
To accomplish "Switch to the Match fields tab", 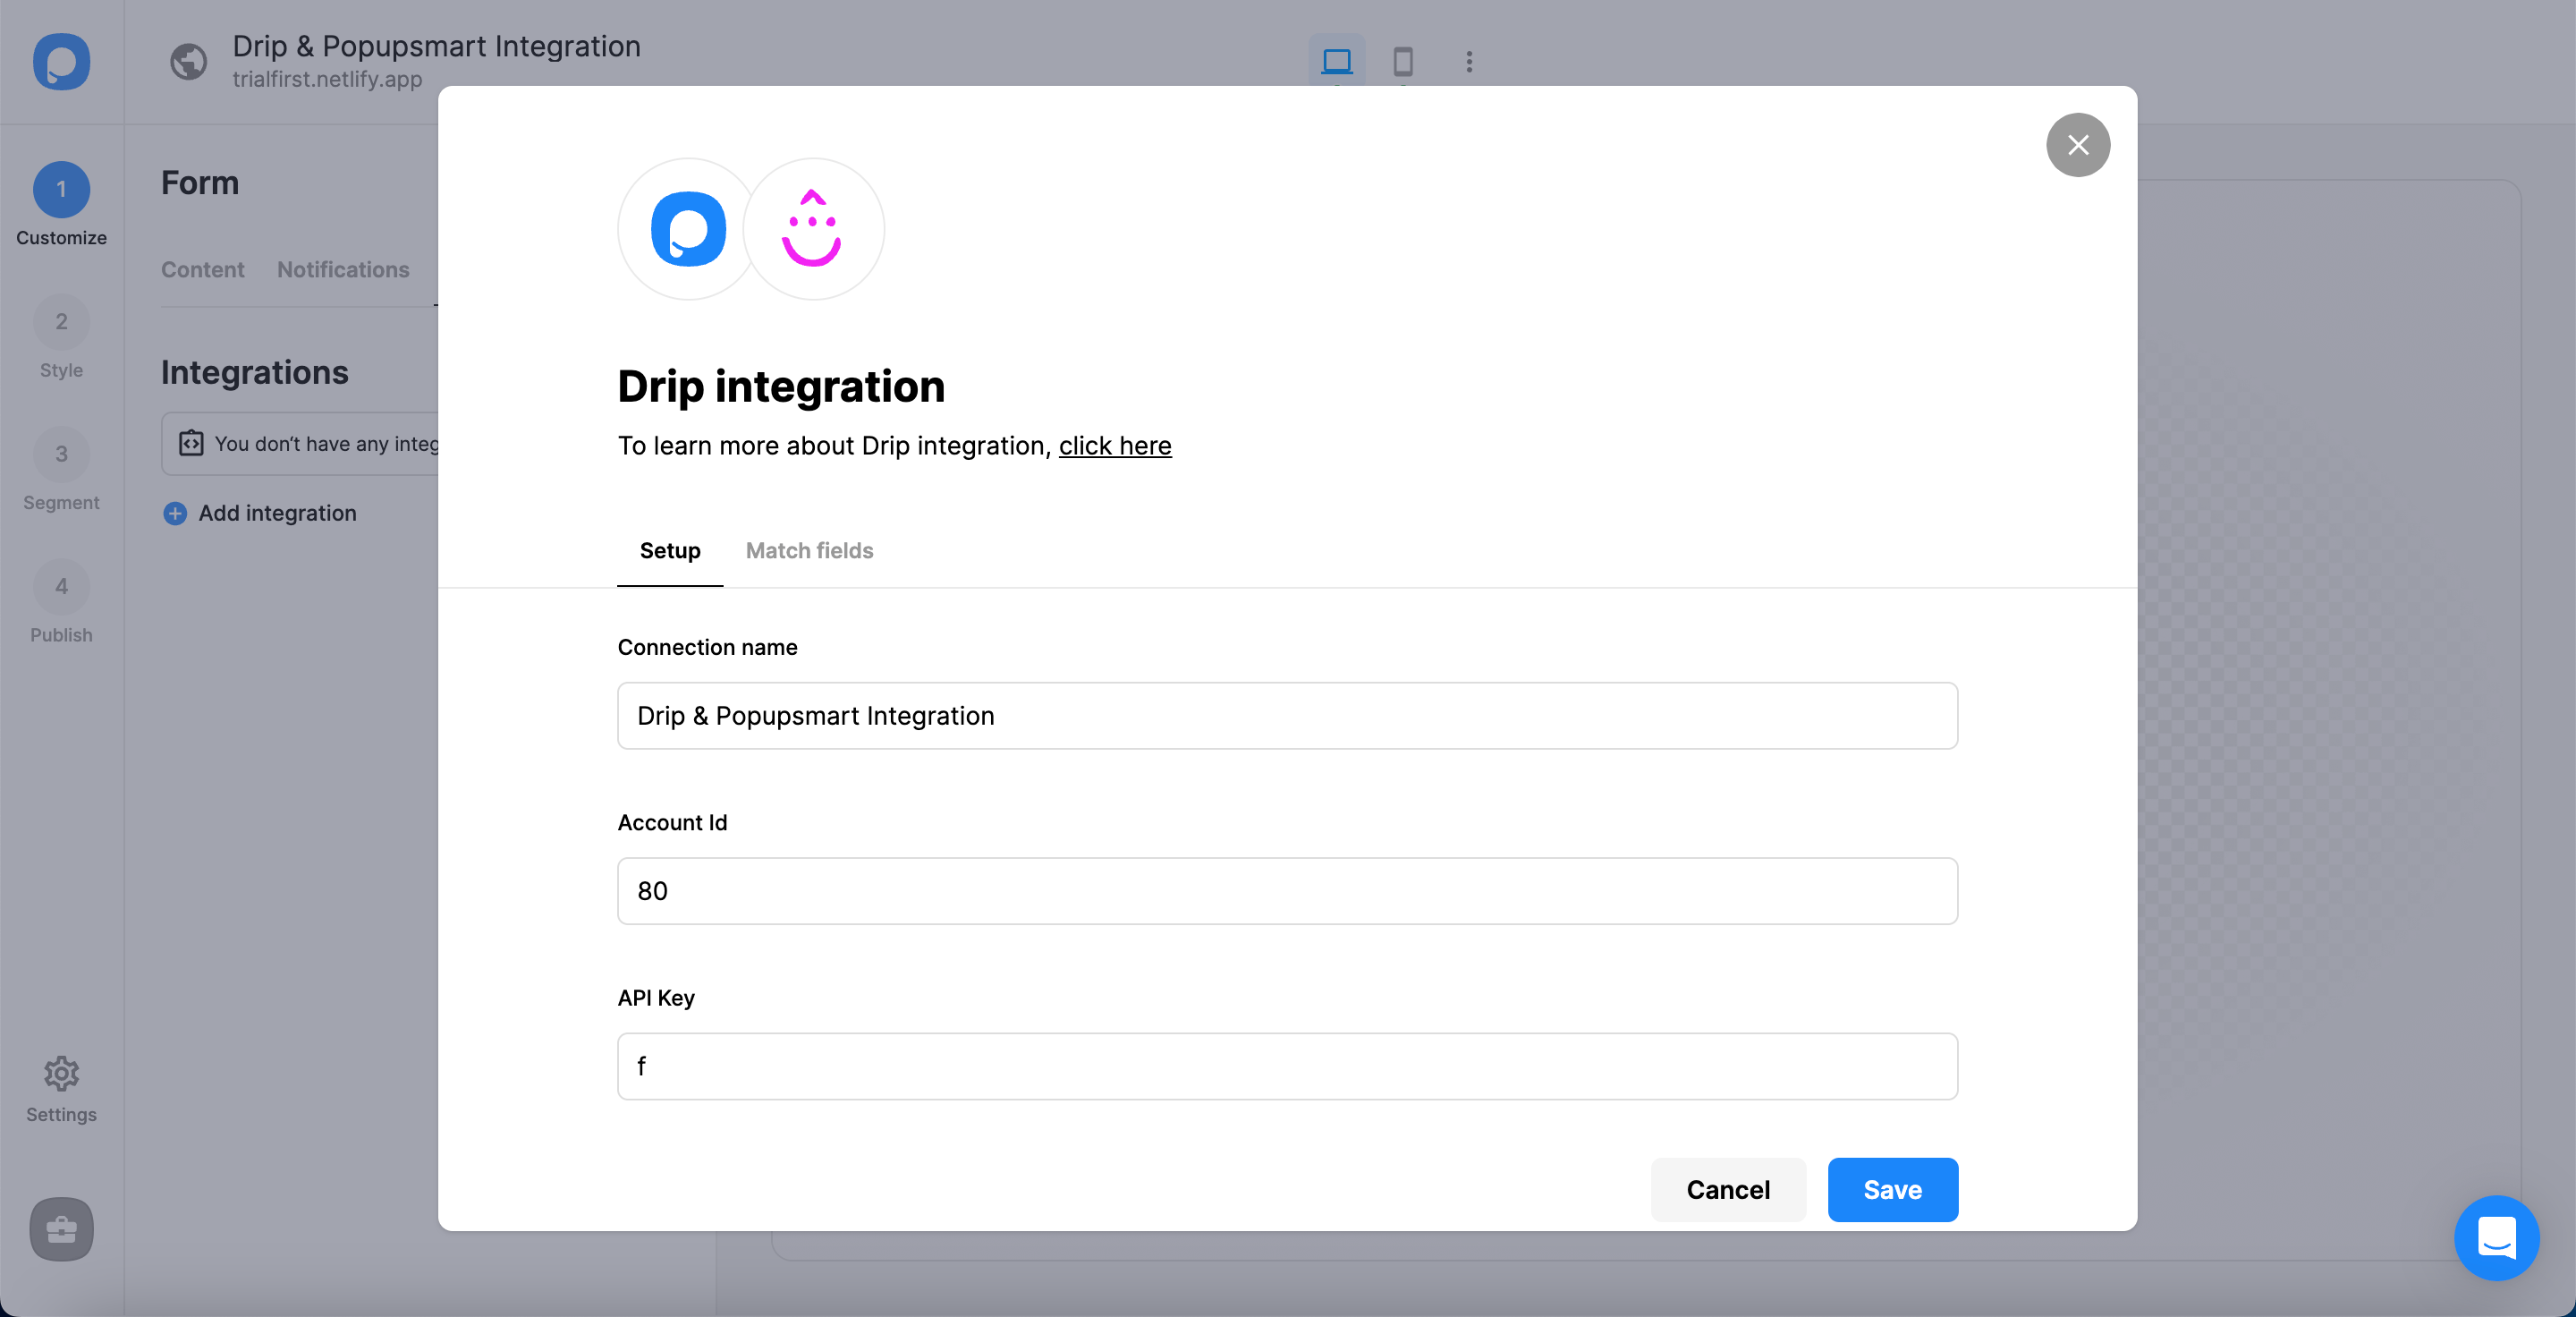I will coord(809,550).
